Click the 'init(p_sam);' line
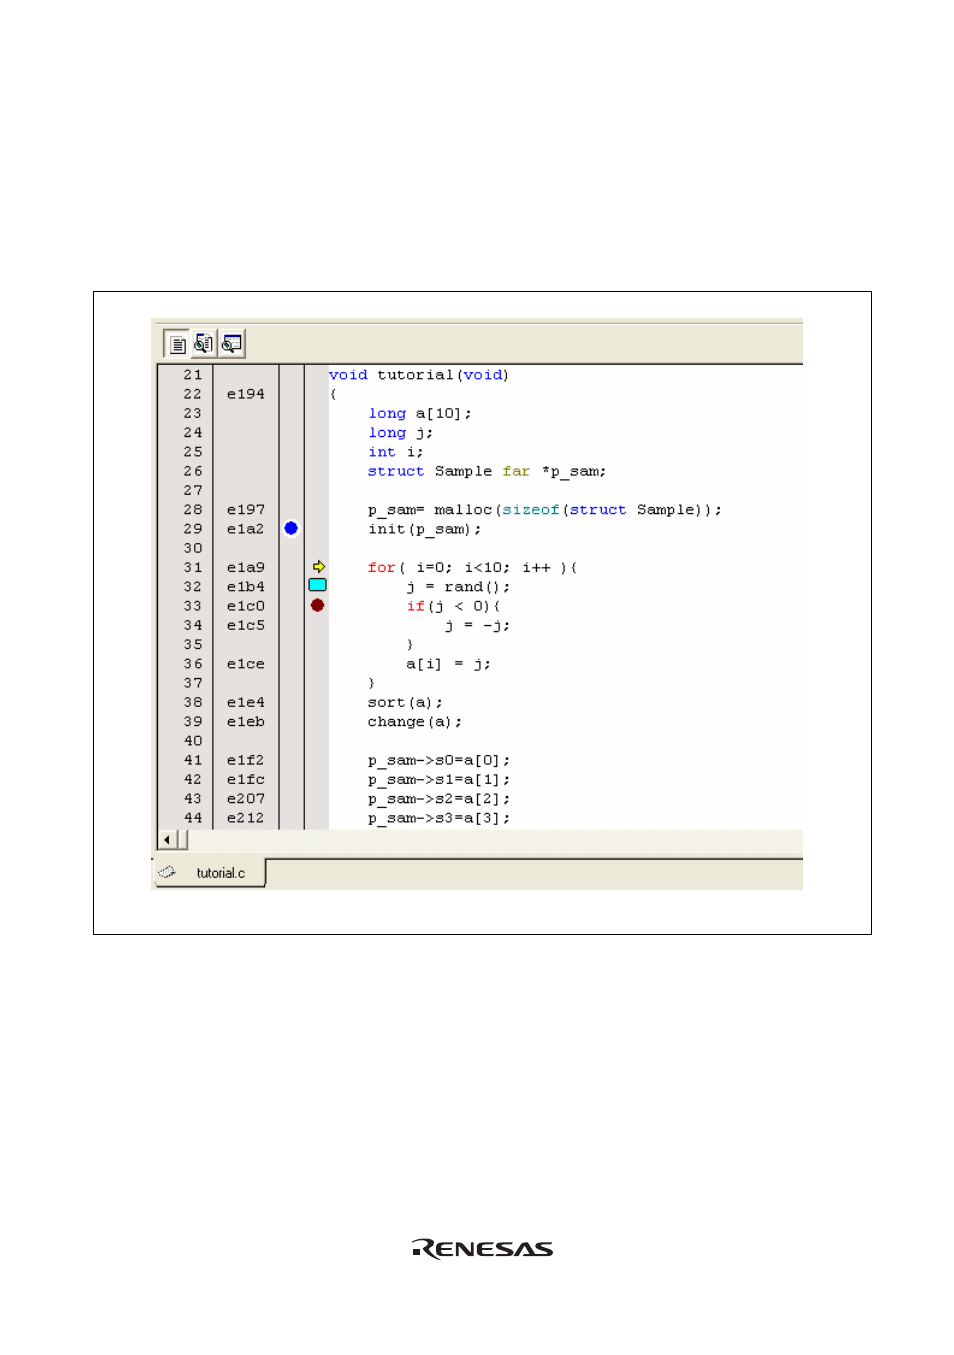Image resolution: width=954 pixels, height=1355 pixels. pyautogui.click(x=424, y=529)
